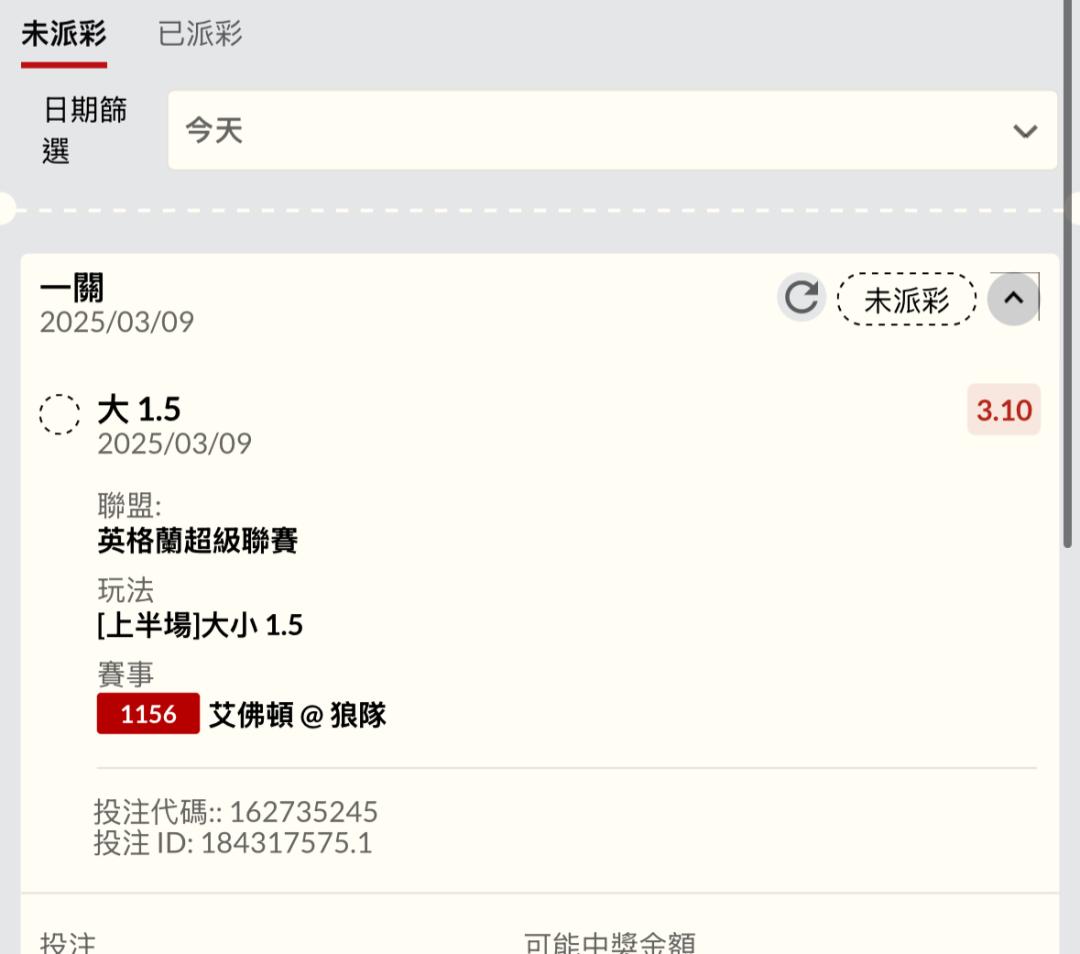Click the 一關 bet card heading
Viewport: 1080px width, 954px height.
[x=72, y=288]
